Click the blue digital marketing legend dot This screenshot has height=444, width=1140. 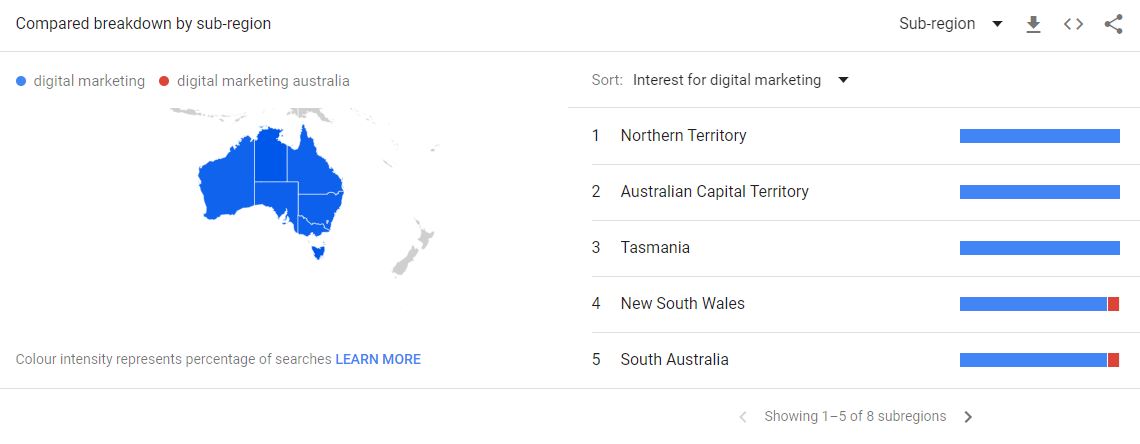click(x=21, y=81)
